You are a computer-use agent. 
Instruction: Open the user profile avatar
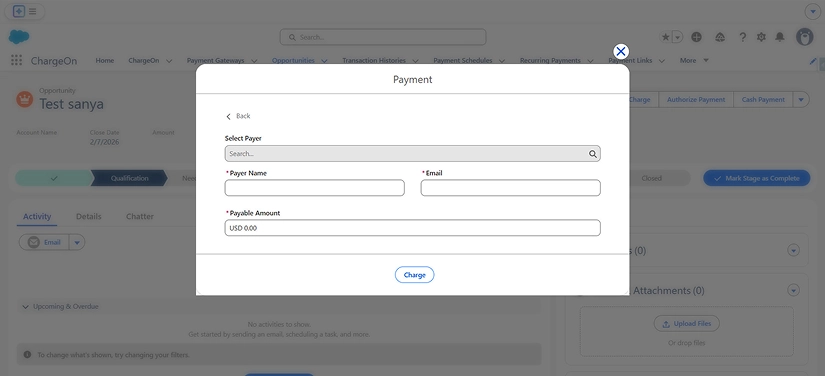click(x=804, y=37)
